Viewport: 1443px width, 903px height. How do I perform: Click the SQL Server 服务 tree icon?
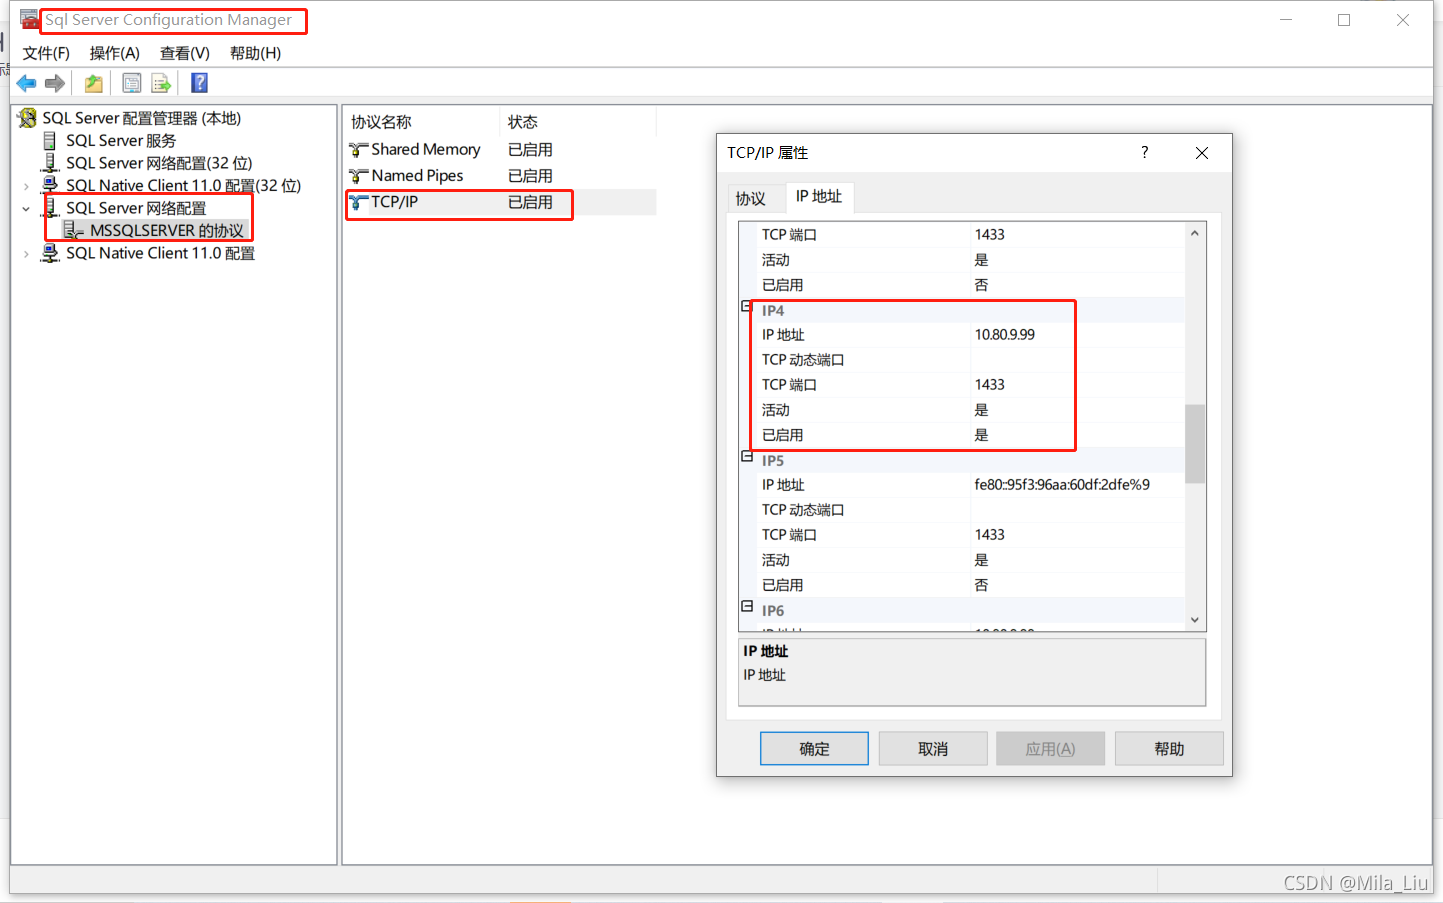click(50, 141)
